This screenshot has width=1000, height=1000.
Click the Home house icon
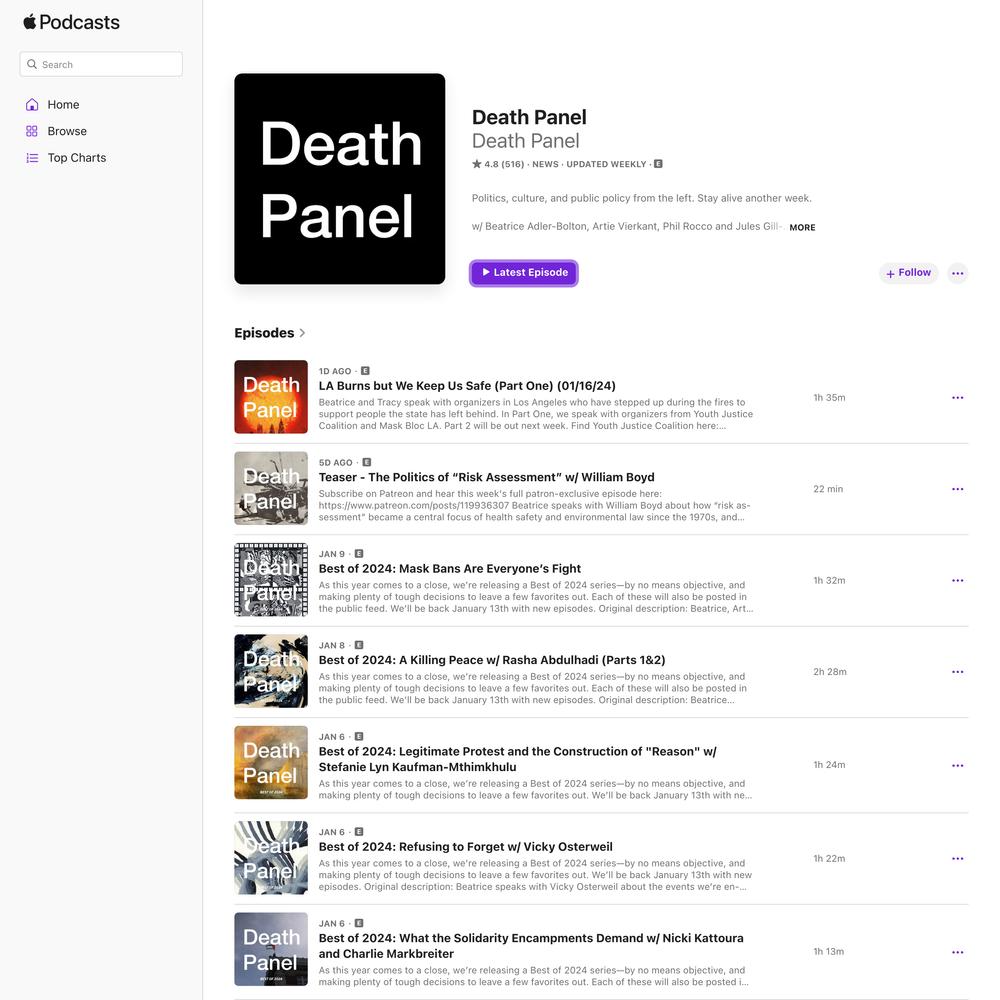tap(32, 105)
